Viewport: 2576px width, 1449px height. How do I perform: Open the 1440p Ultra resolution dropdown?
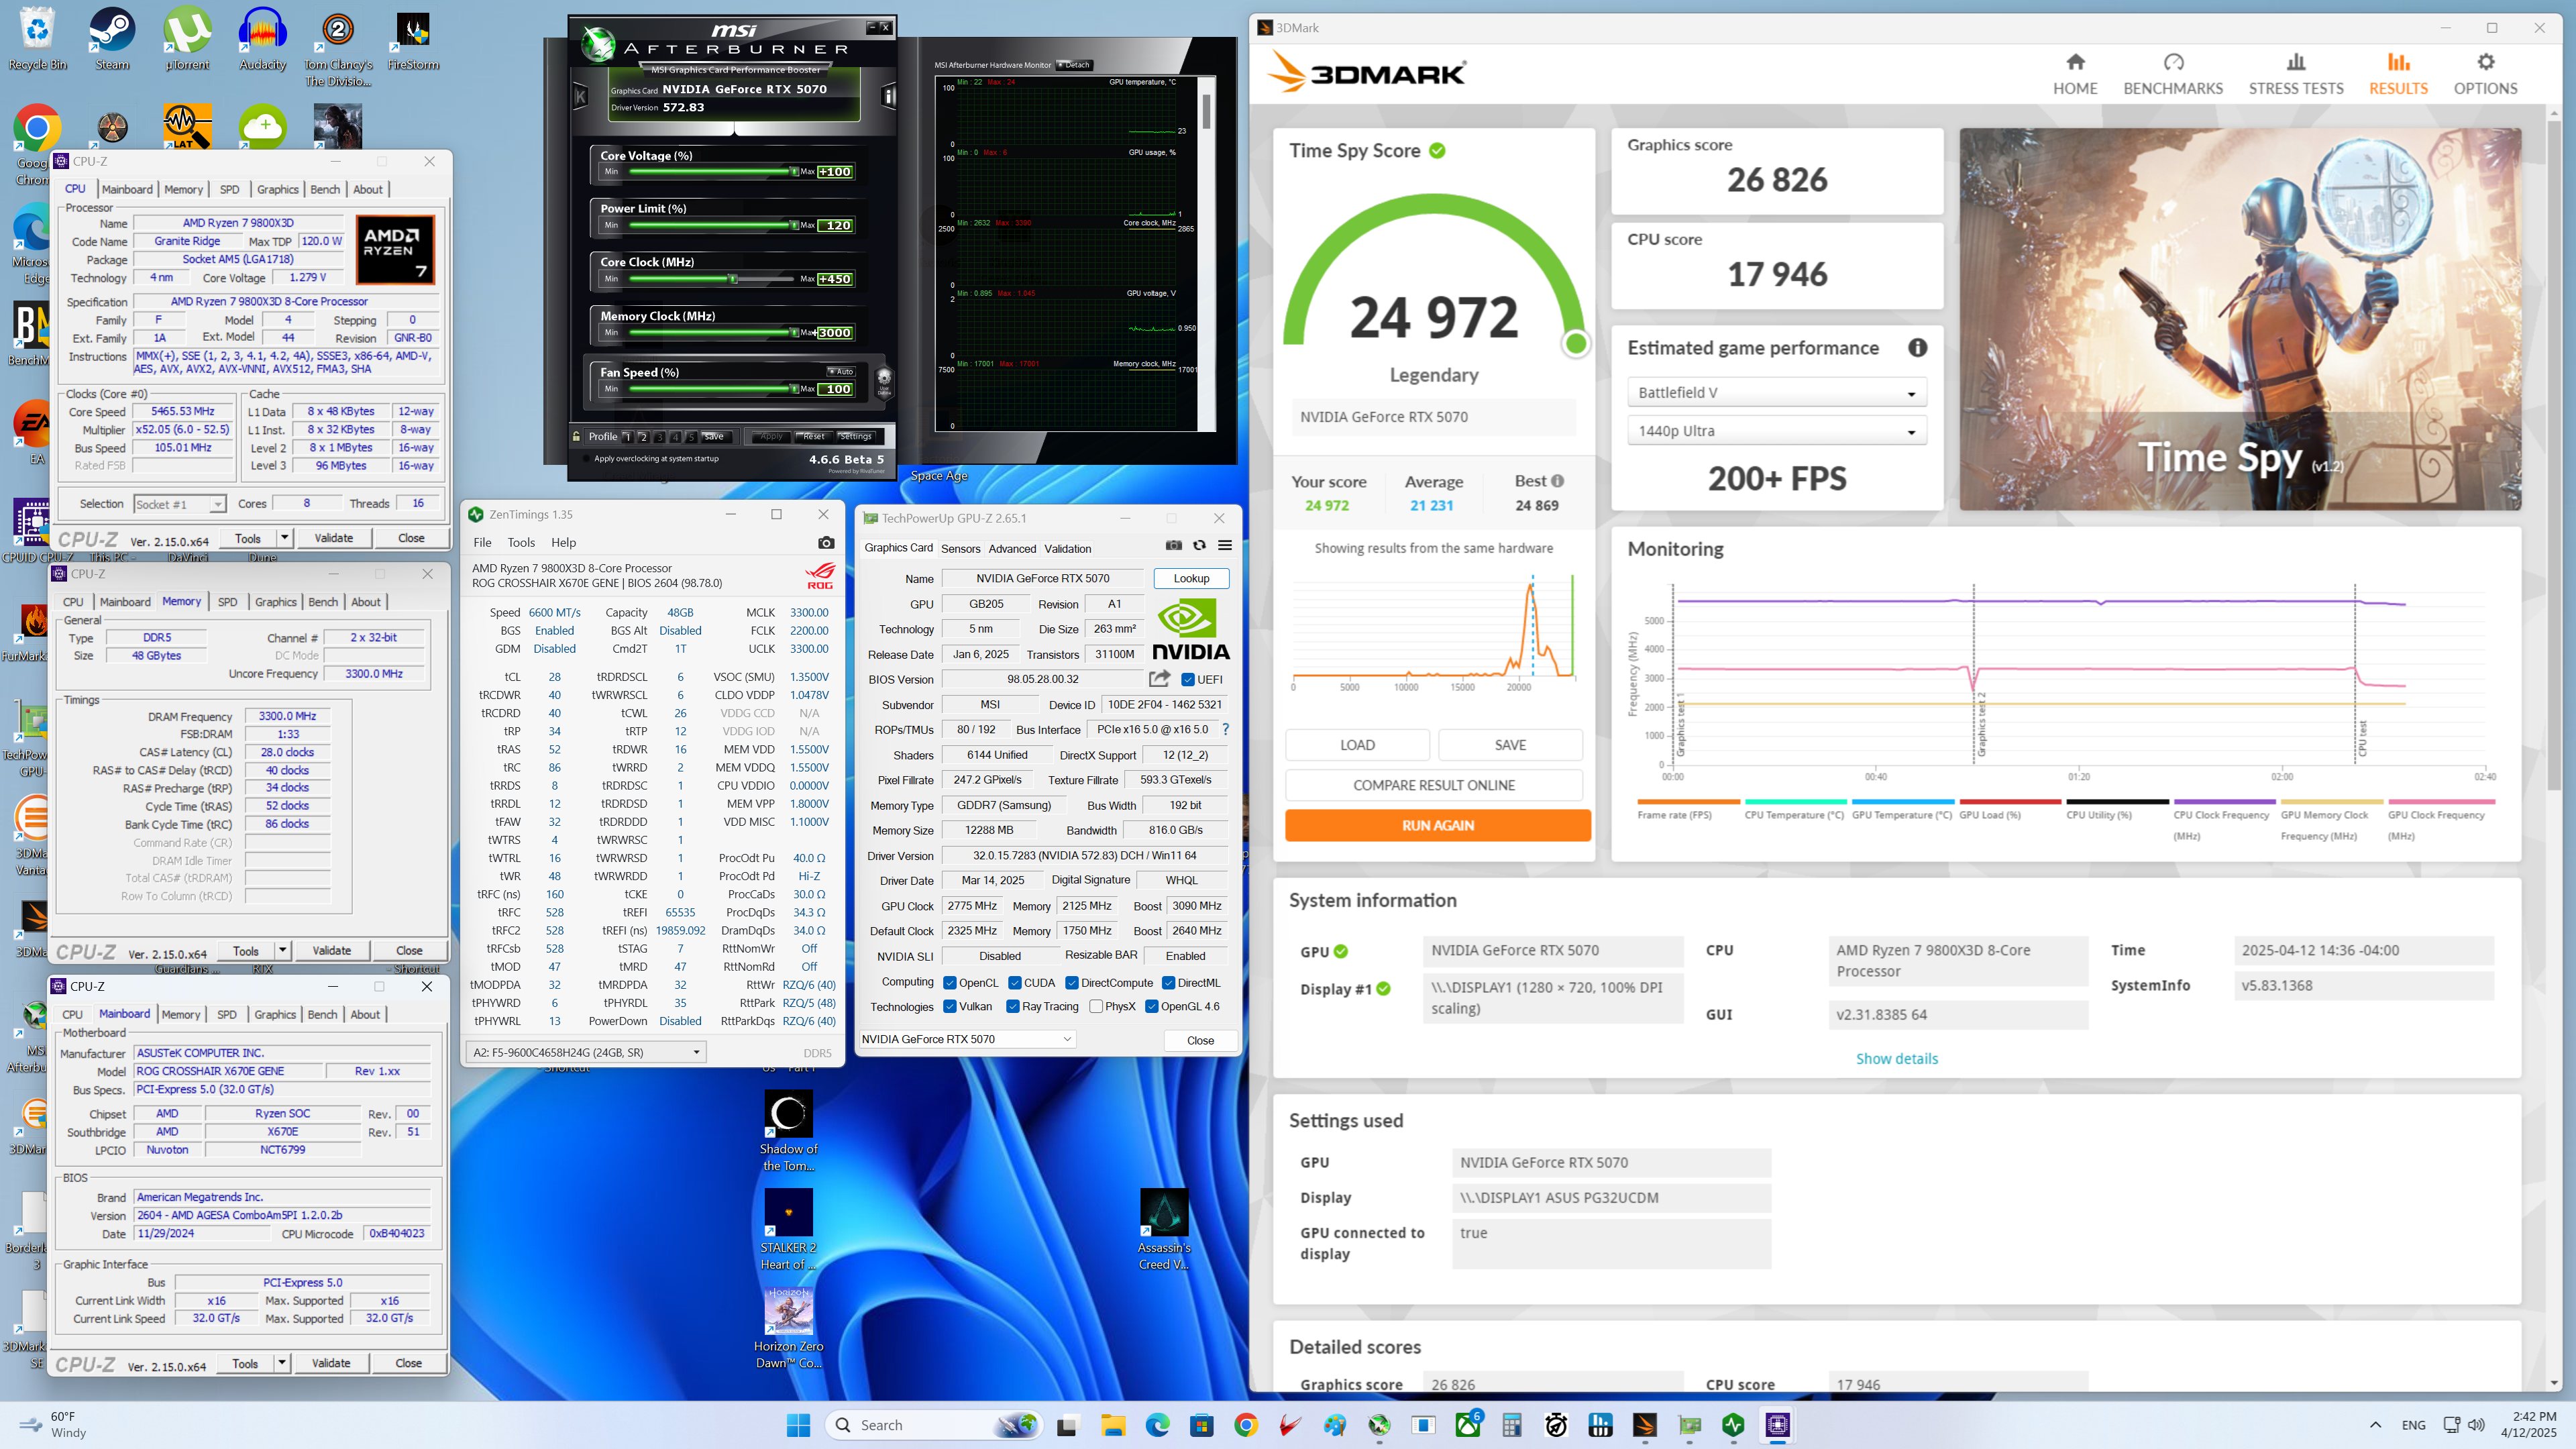(1776, 431)
